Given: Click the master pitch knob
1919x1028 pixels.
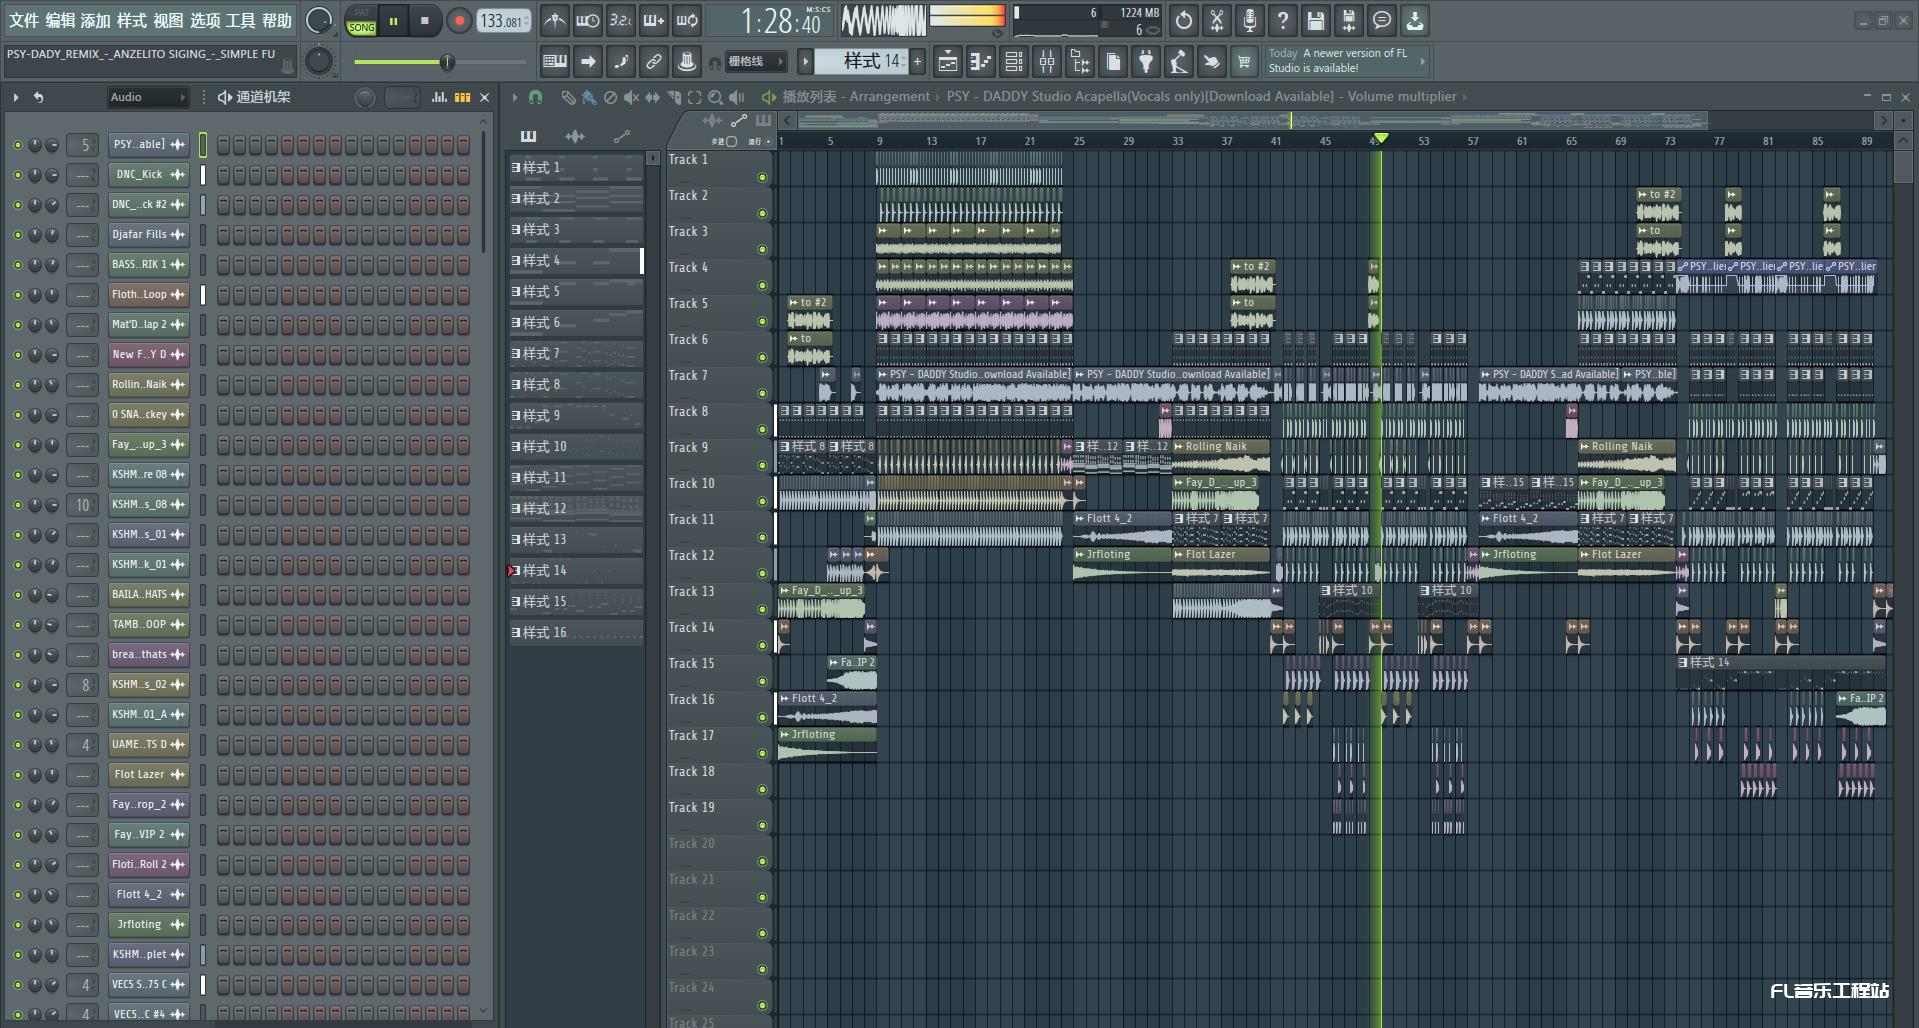Looking at the screenshot, I should coord(318,62).
